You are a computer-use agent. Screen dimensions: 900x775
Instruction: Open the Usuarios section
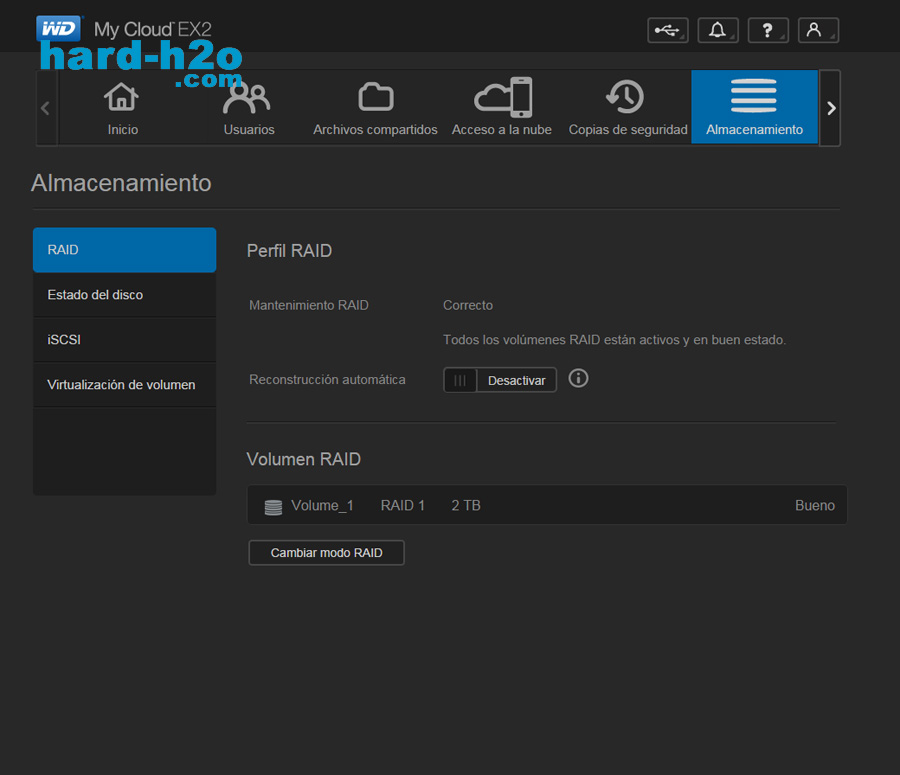[249, 108]
